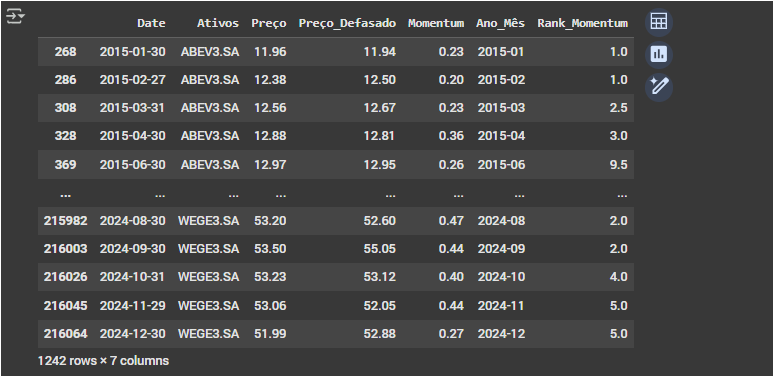774x377 pixels.
Task: Select date cell 2015-03-31
Action: [132, 108]
